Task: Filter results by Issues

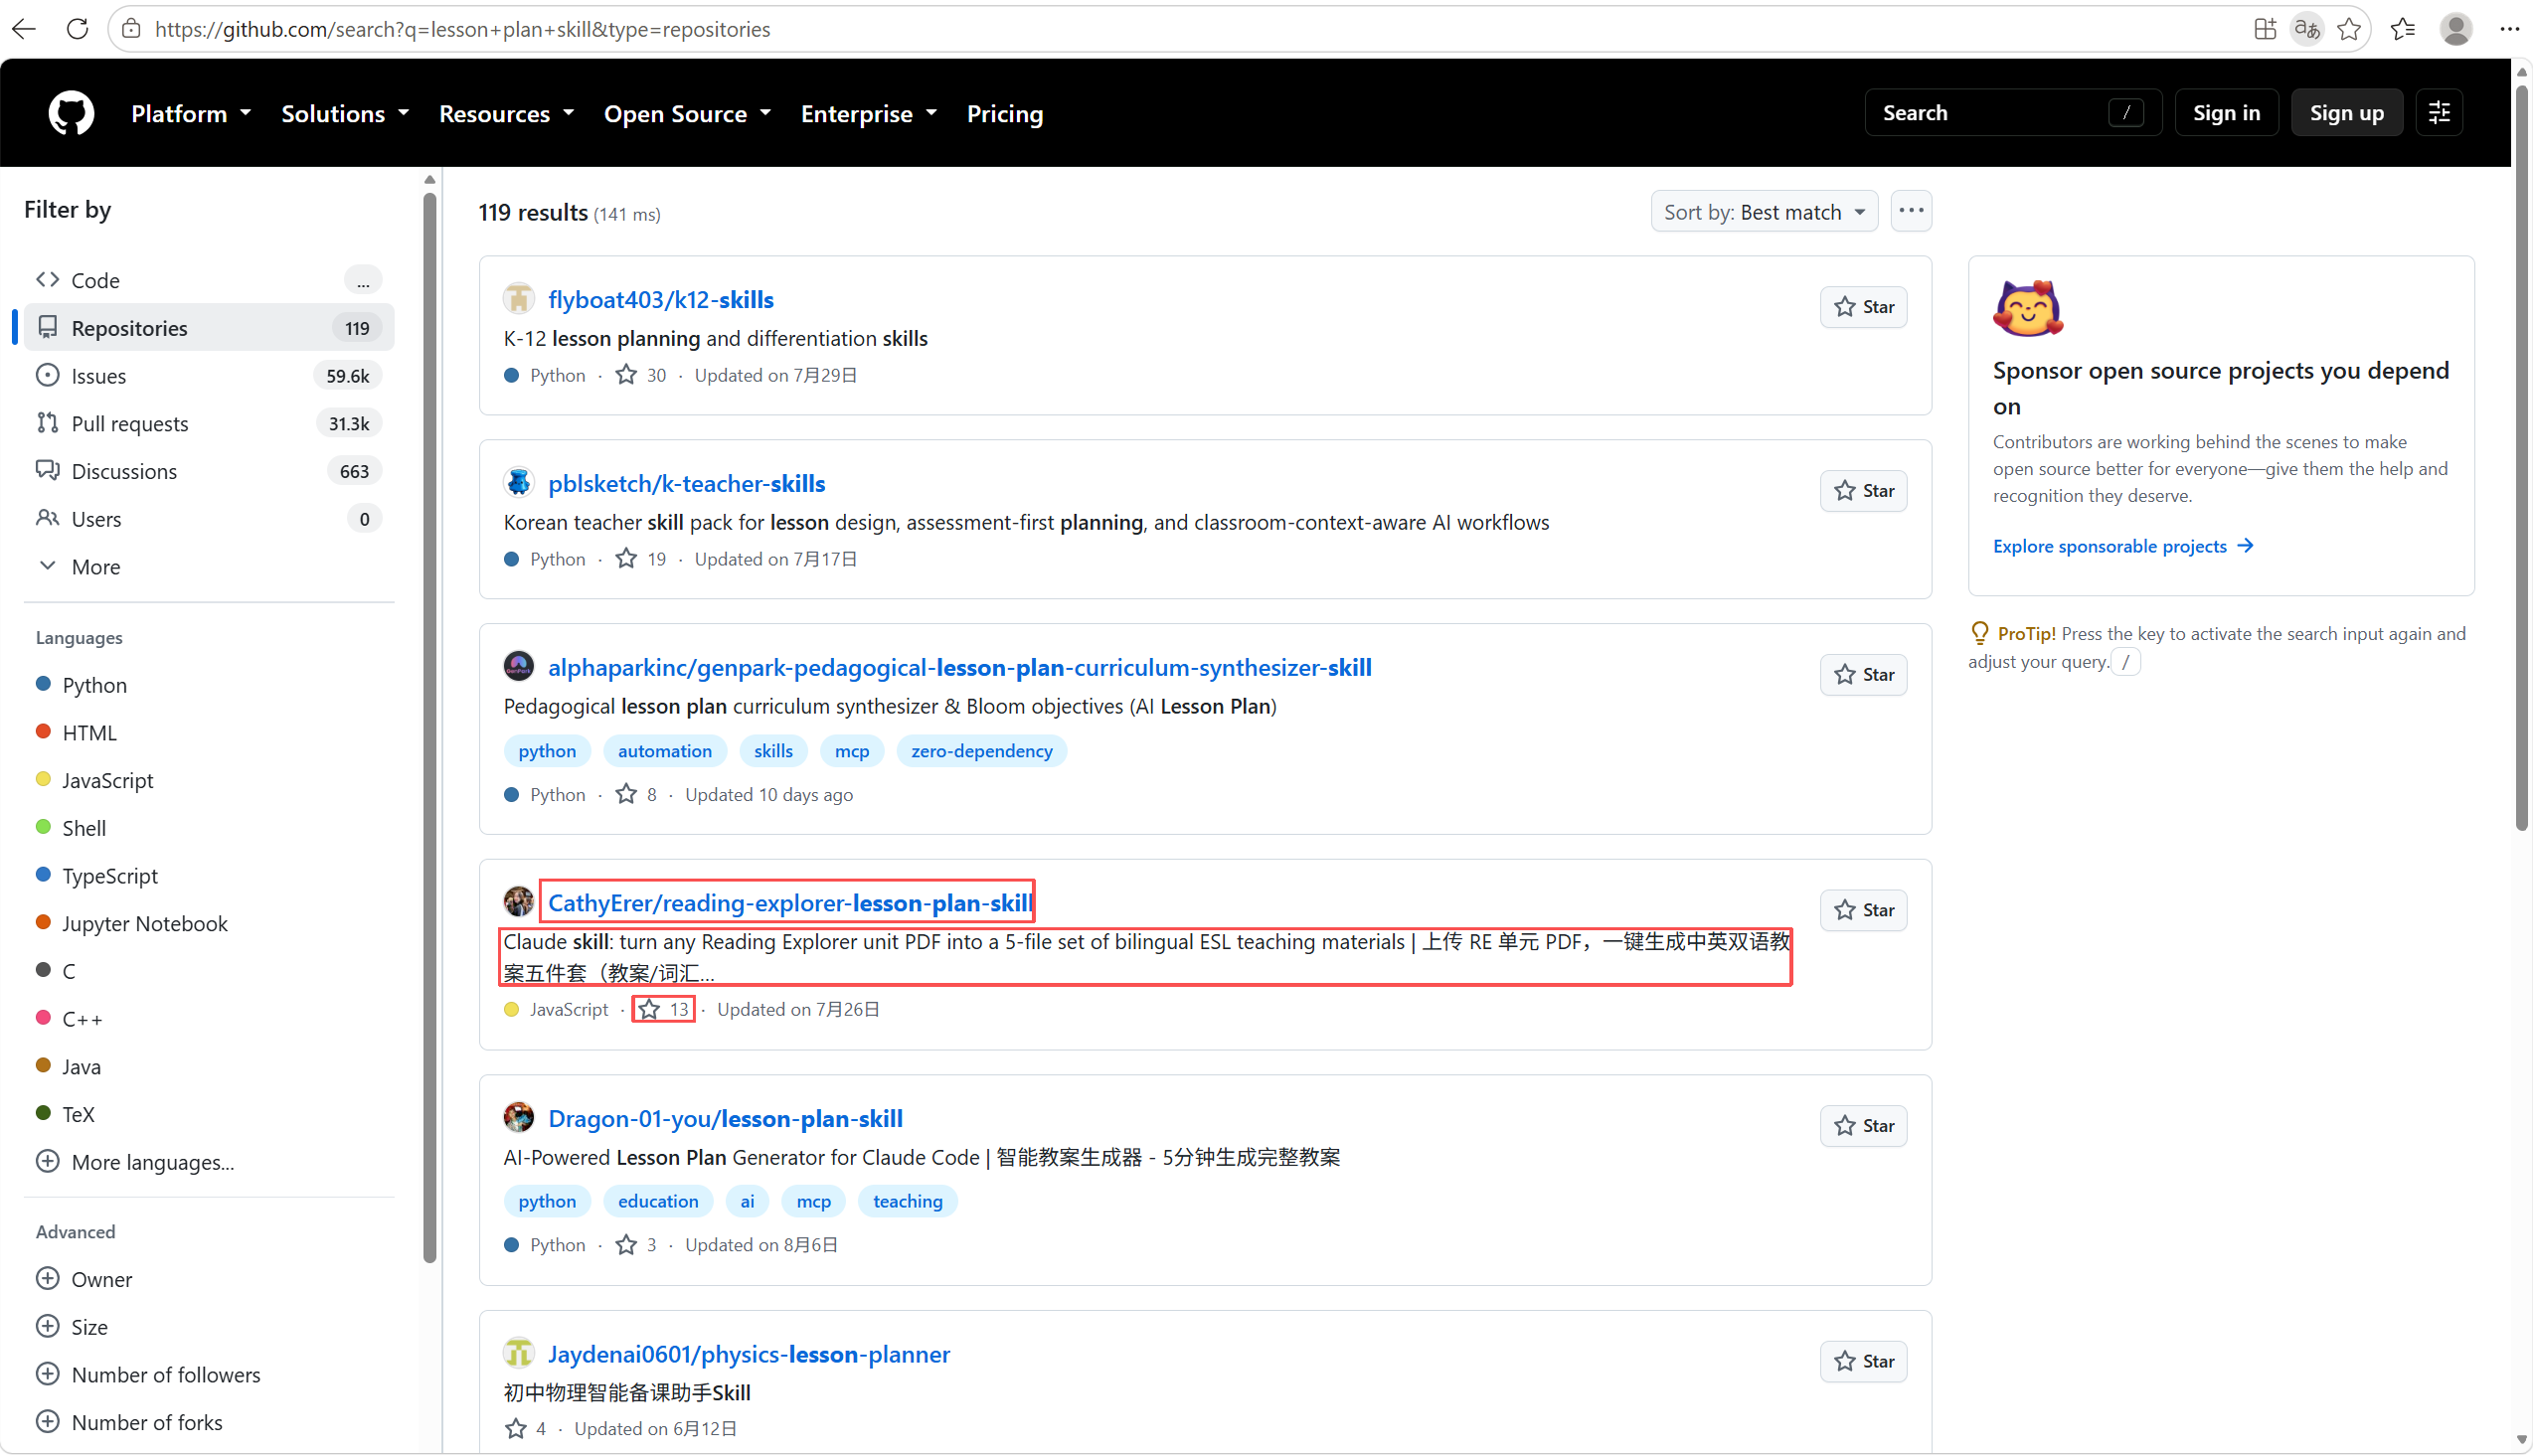Action: 208,375
